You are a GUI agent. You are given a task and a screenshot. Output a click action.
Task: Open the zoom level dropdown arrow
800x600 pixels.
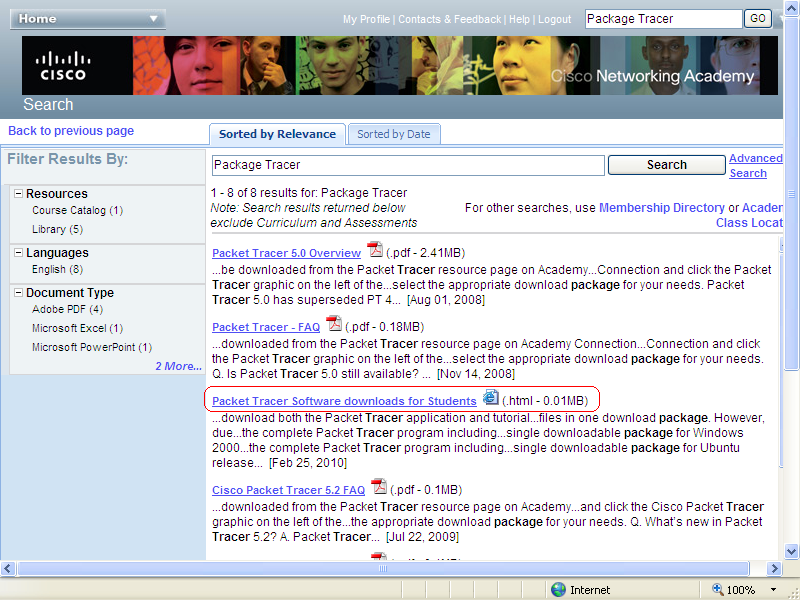[x=773, y=590]
